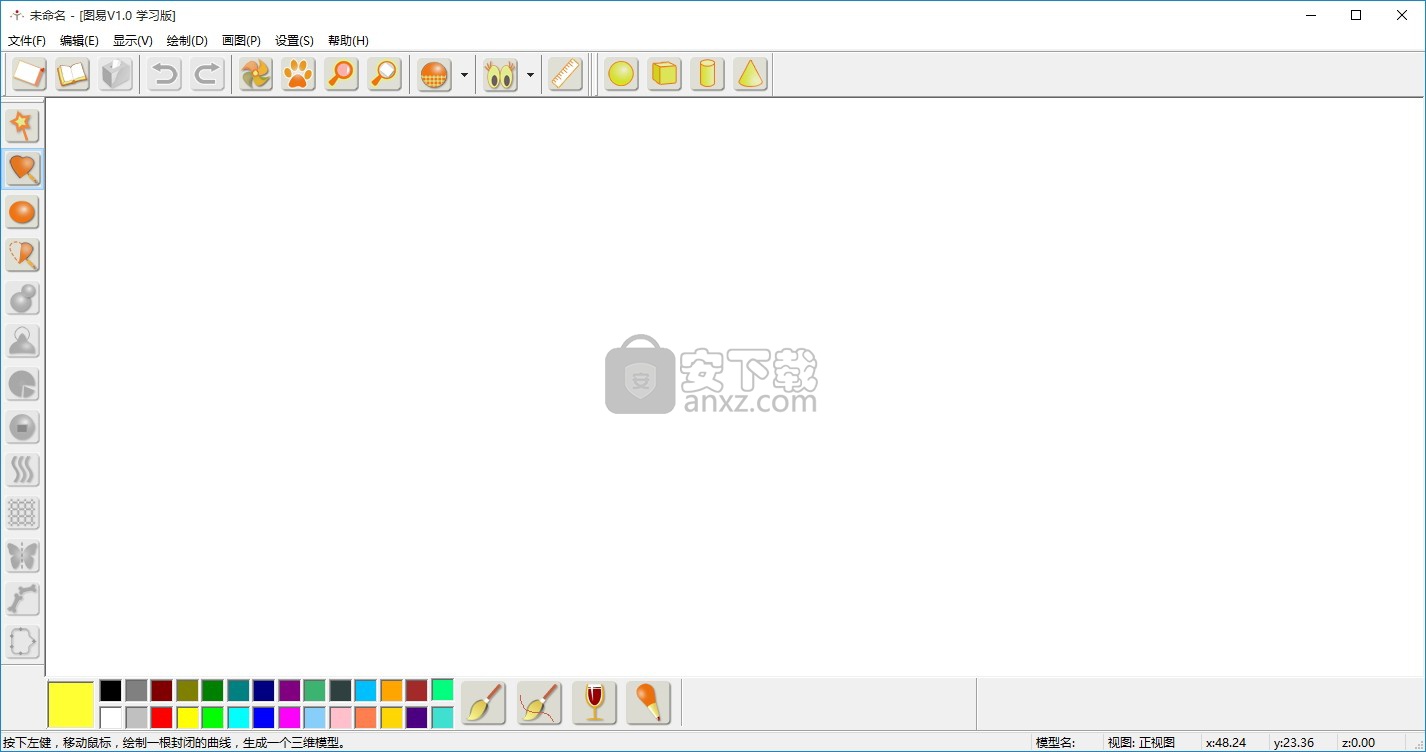Select the heart with pencil draw tool
The width and height of the screenshot is (1426, 752).
tap(22, 168)
